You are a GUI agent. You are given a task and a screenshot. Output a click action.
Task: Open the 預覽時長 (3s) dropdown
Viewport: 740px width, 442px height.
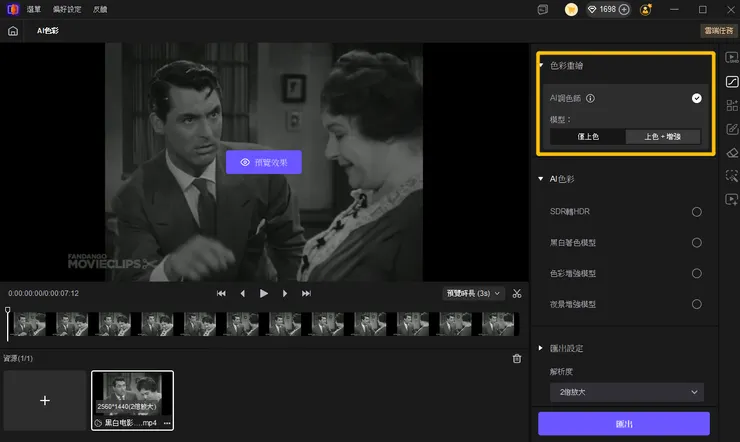[x=474, y=293]
